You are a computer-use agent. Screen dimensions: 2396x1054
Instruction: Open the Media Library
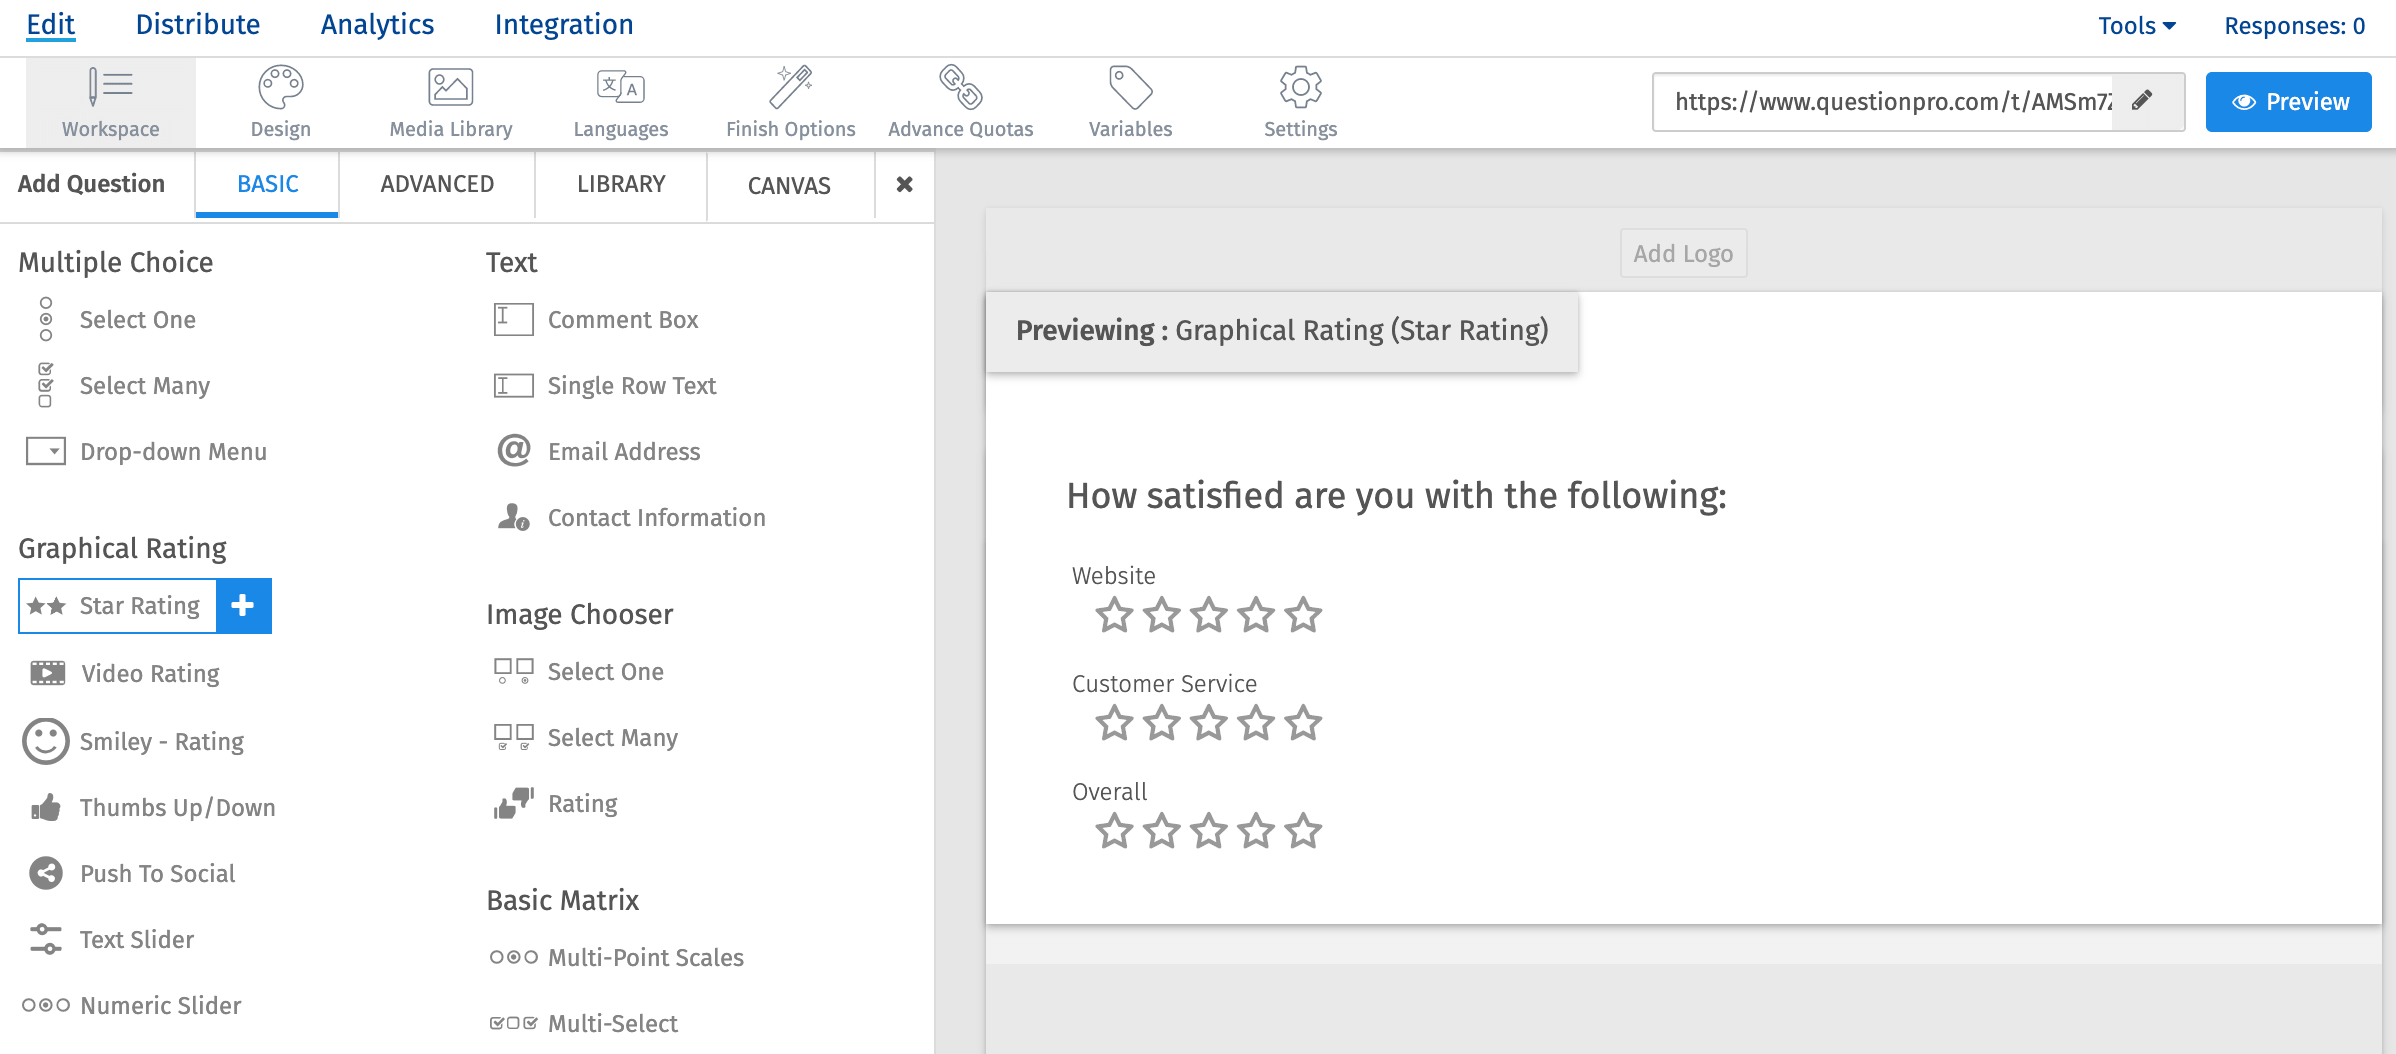tap(450, 100)
